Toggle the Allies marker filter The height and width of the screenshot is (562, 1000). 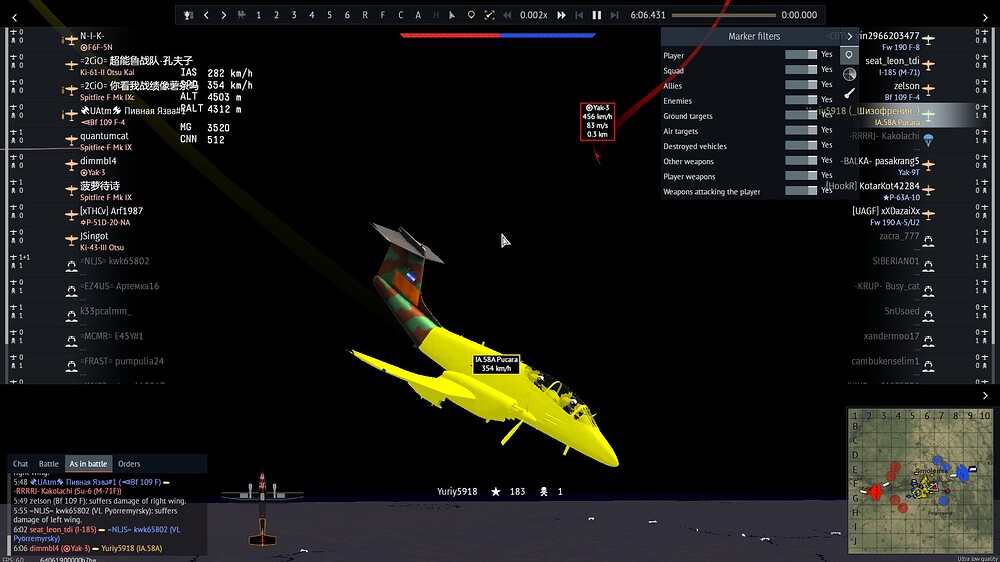point(801,85)
